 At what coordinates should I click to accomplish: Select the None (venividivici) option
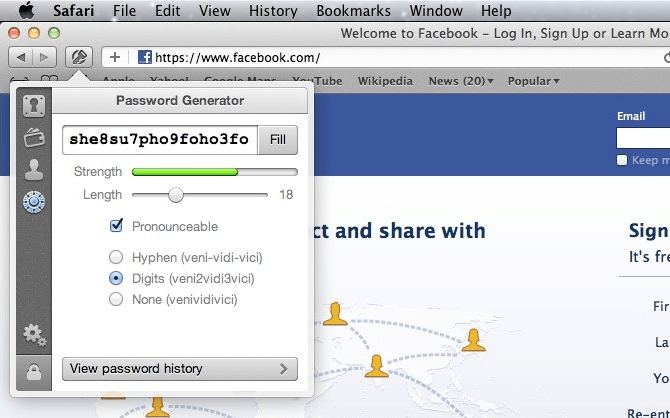116,299
